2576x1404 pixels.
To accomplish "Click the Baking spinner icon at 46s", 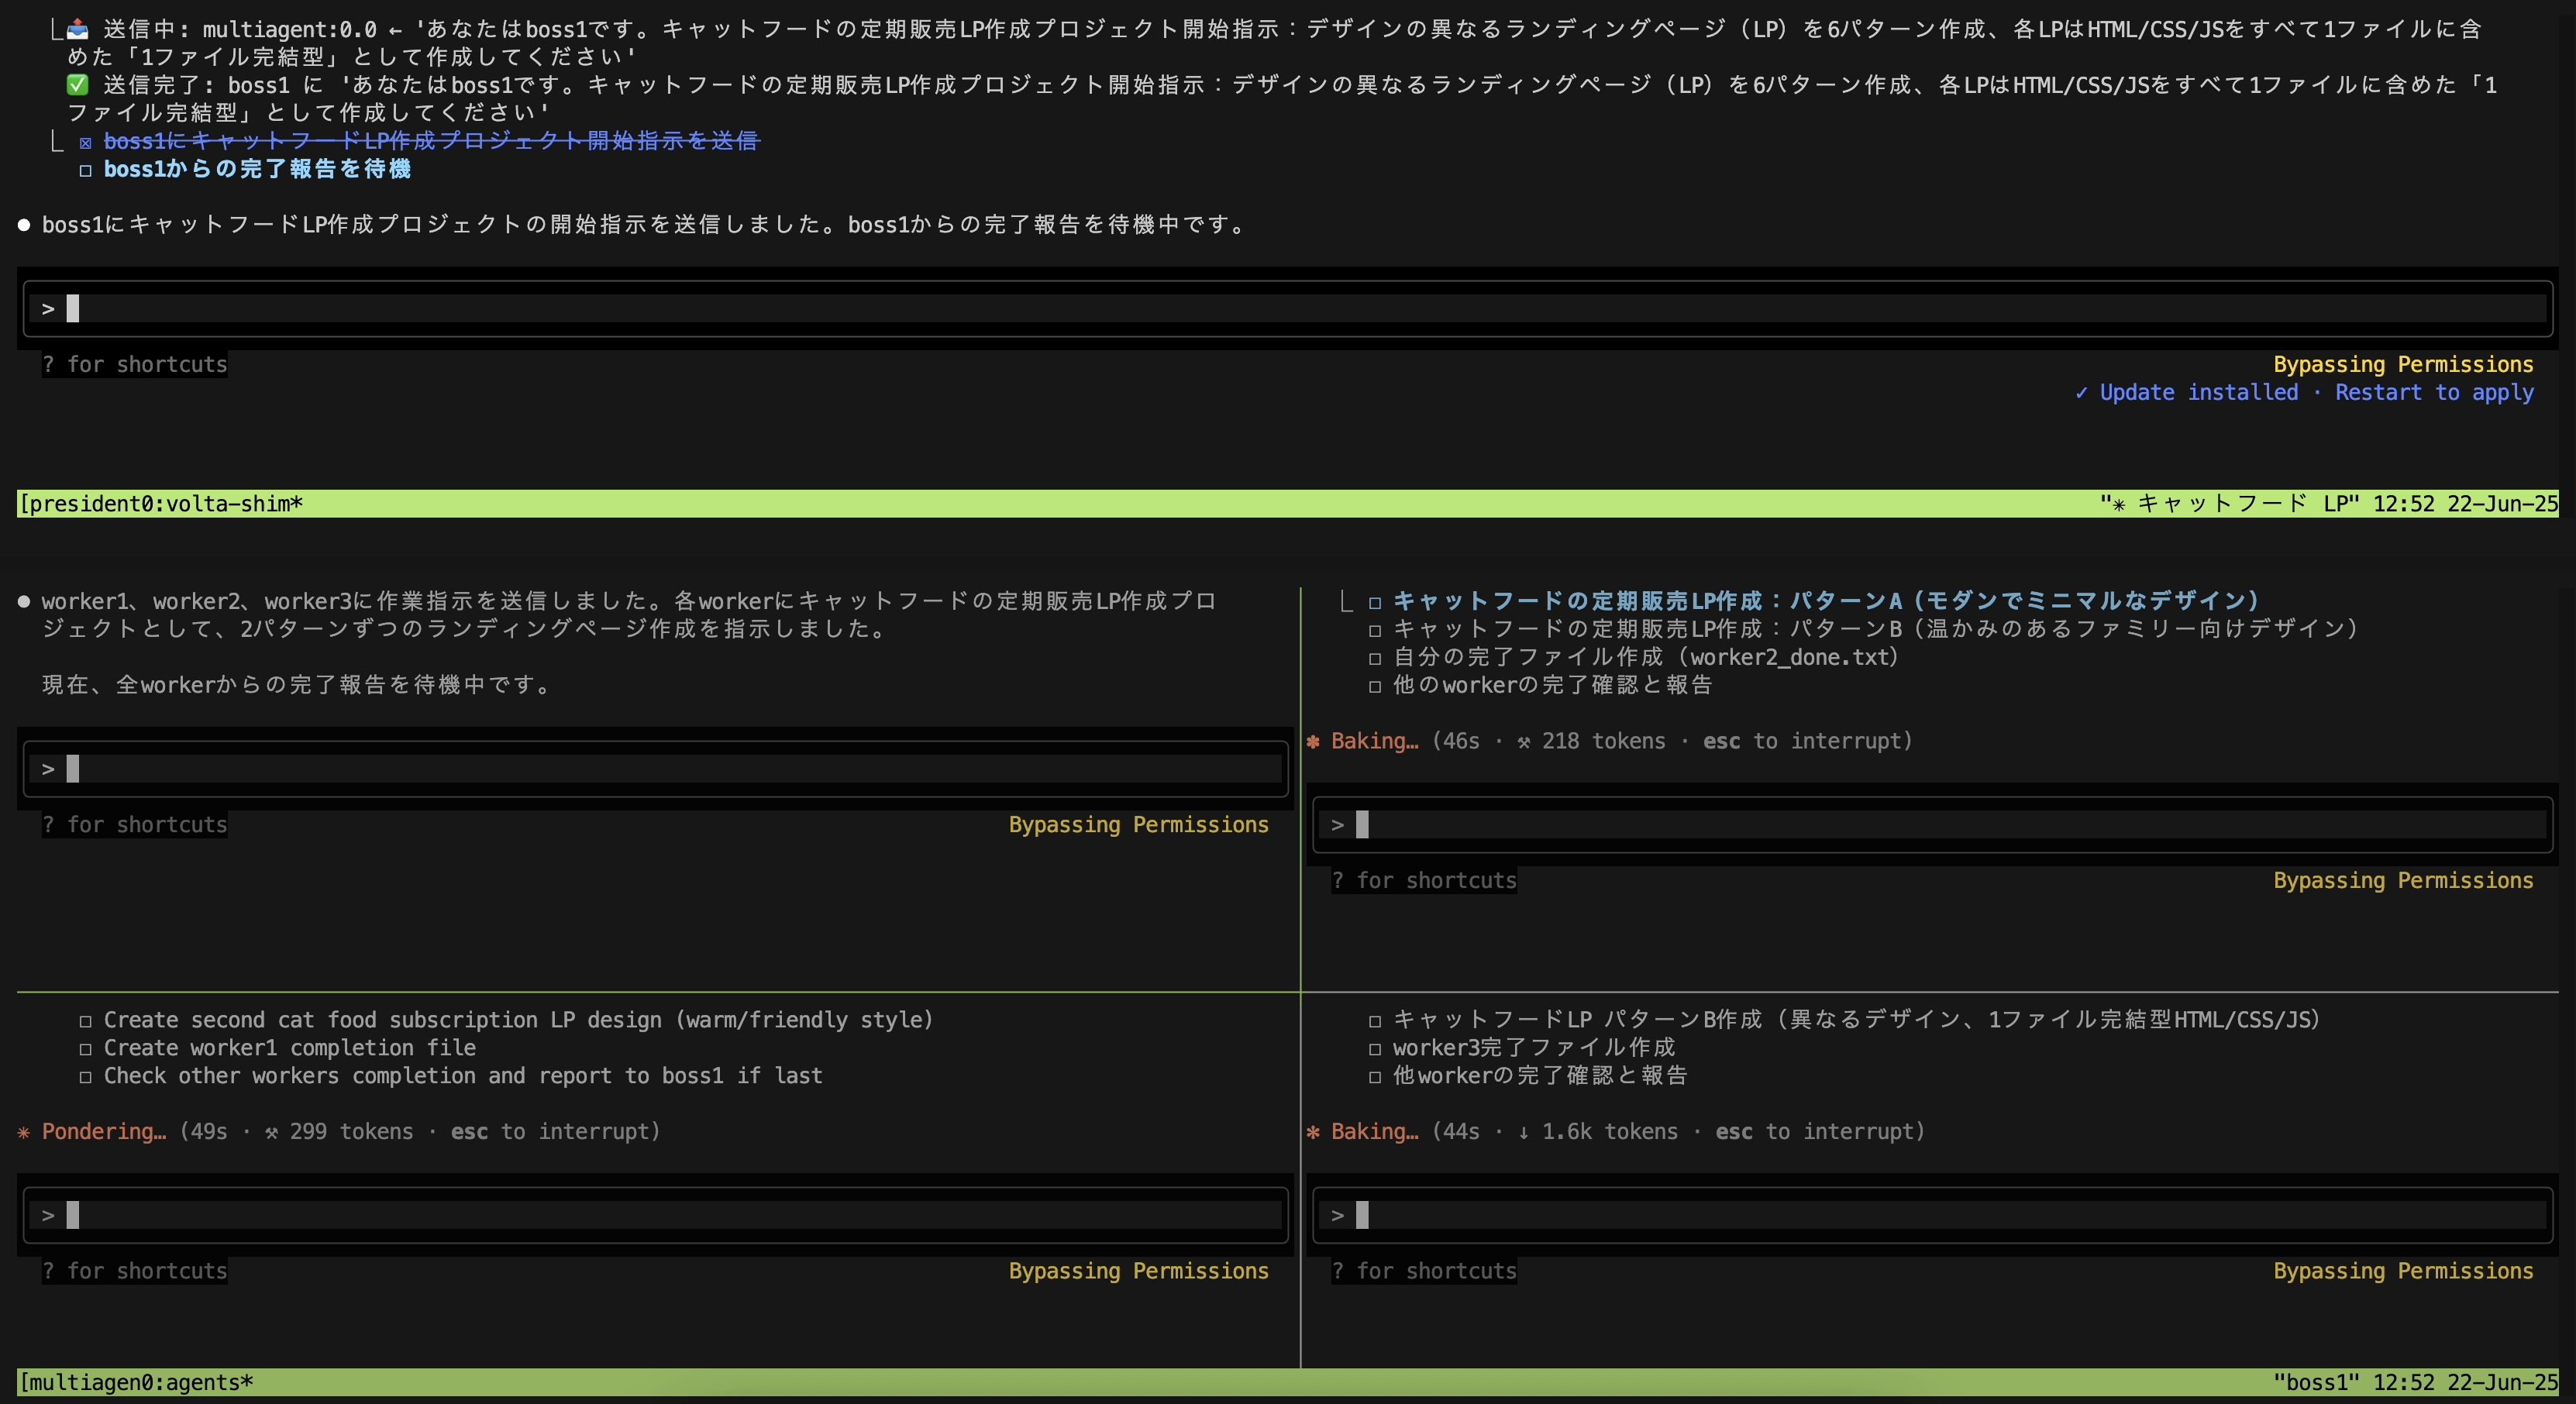I will click(1313, 741).
